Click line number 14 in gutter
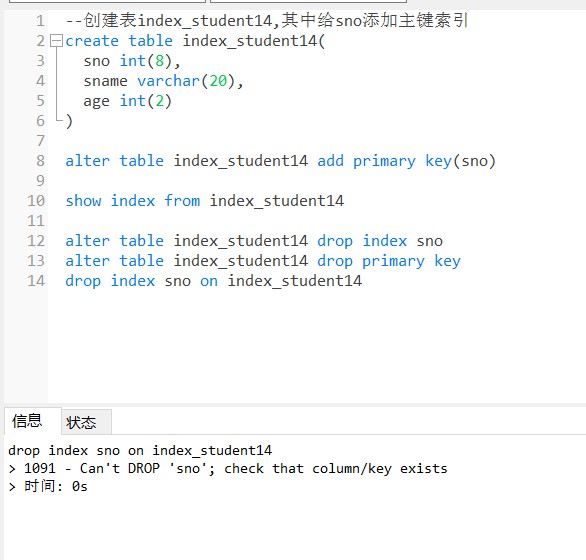Image resolution: width=586 pixels, height=560 pixels. tap(36, 281)
